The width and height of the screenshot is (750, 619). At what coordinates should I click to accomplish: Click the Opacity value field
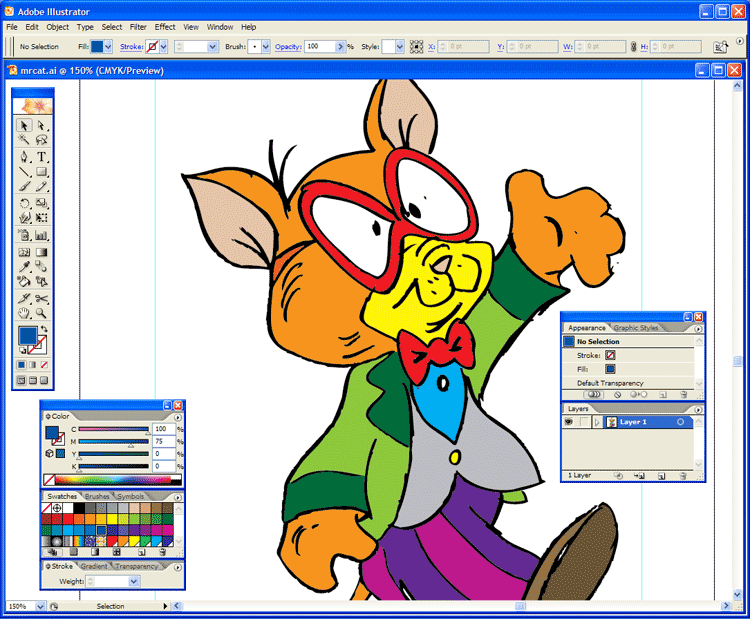coord(318,47)
